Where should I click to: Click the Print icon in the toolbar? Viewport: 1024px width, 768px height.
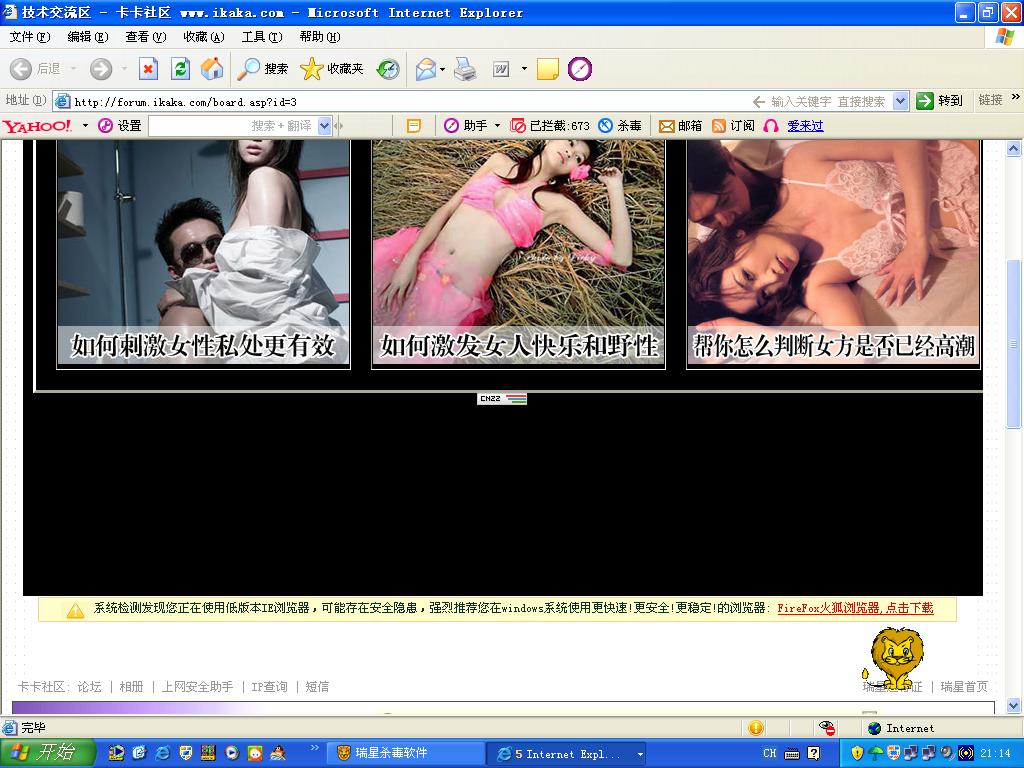[x=465, y=69]
